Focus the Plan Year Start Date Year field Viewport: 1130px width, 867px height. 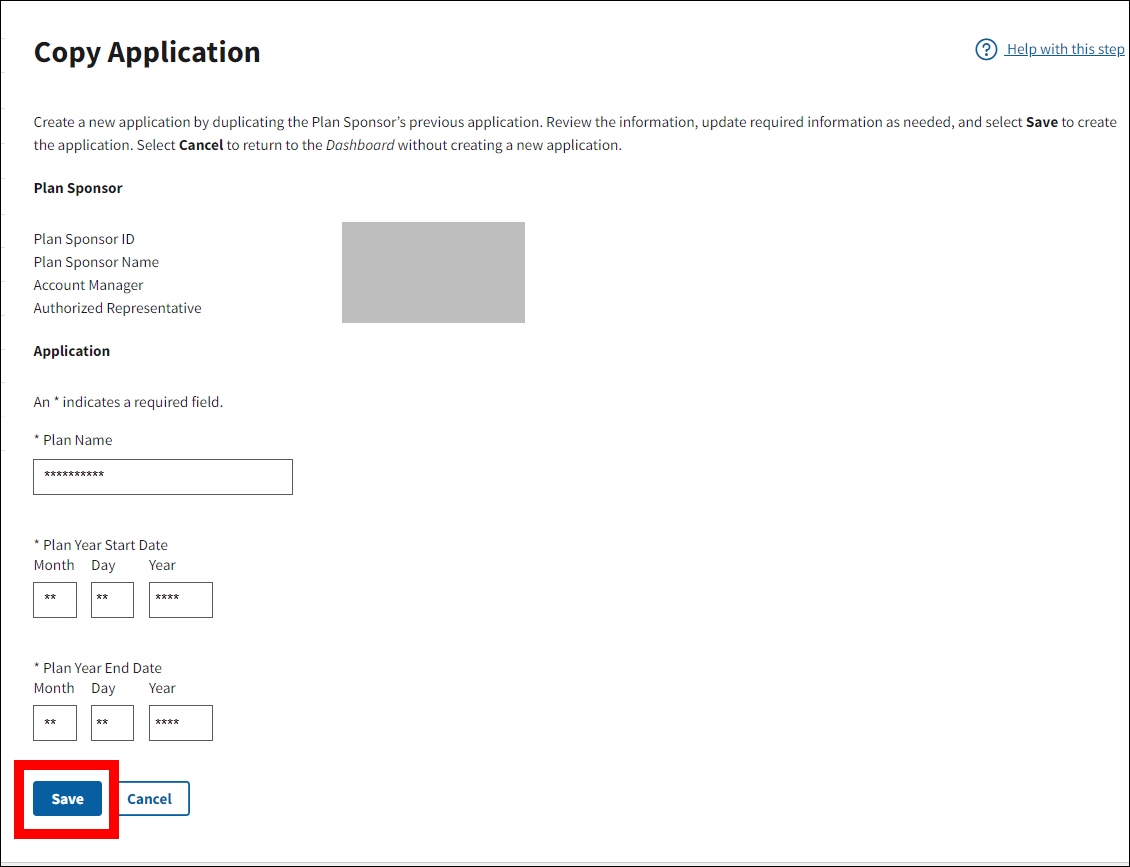[181, 600]
